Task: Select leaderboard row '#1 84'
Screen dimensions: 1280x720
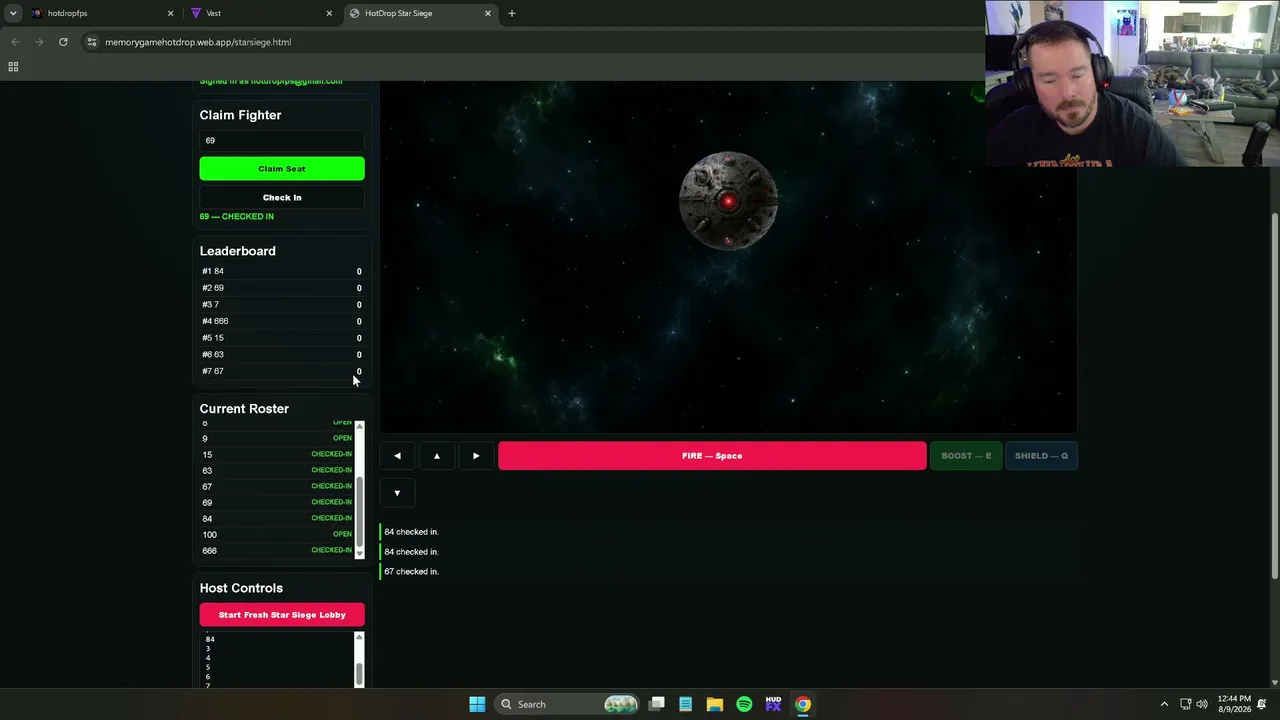Action: click(282, 271)
